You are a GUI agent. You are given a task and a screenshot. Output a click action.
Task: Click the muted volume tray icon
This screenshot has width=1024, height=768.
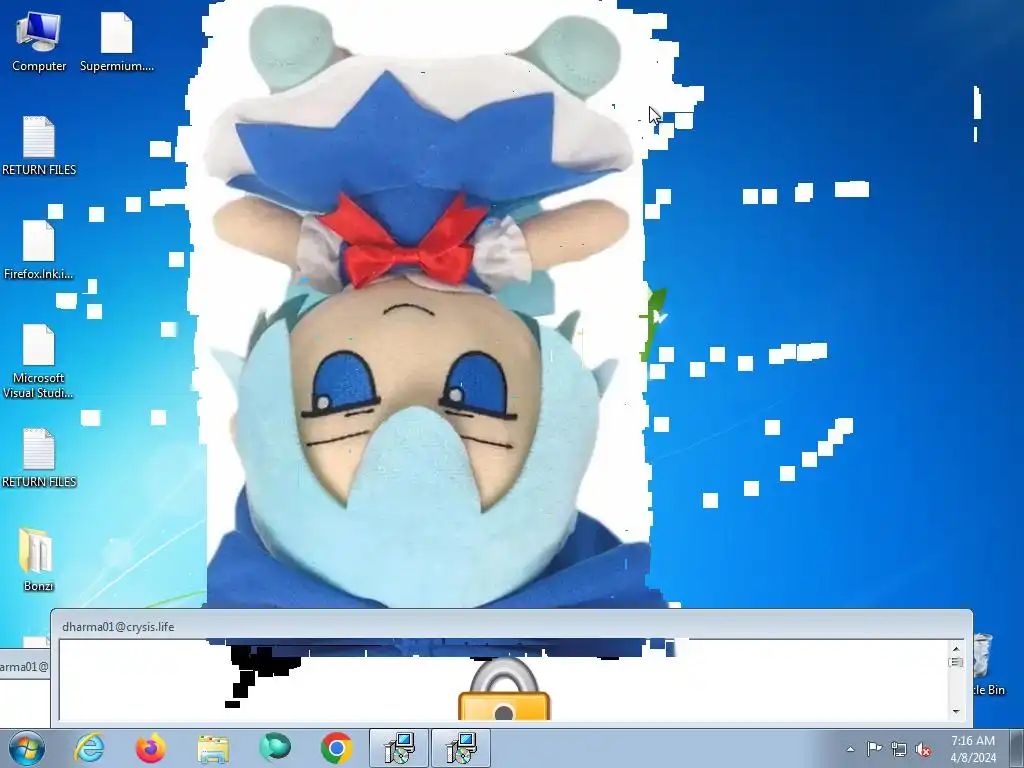pos(923,750)
